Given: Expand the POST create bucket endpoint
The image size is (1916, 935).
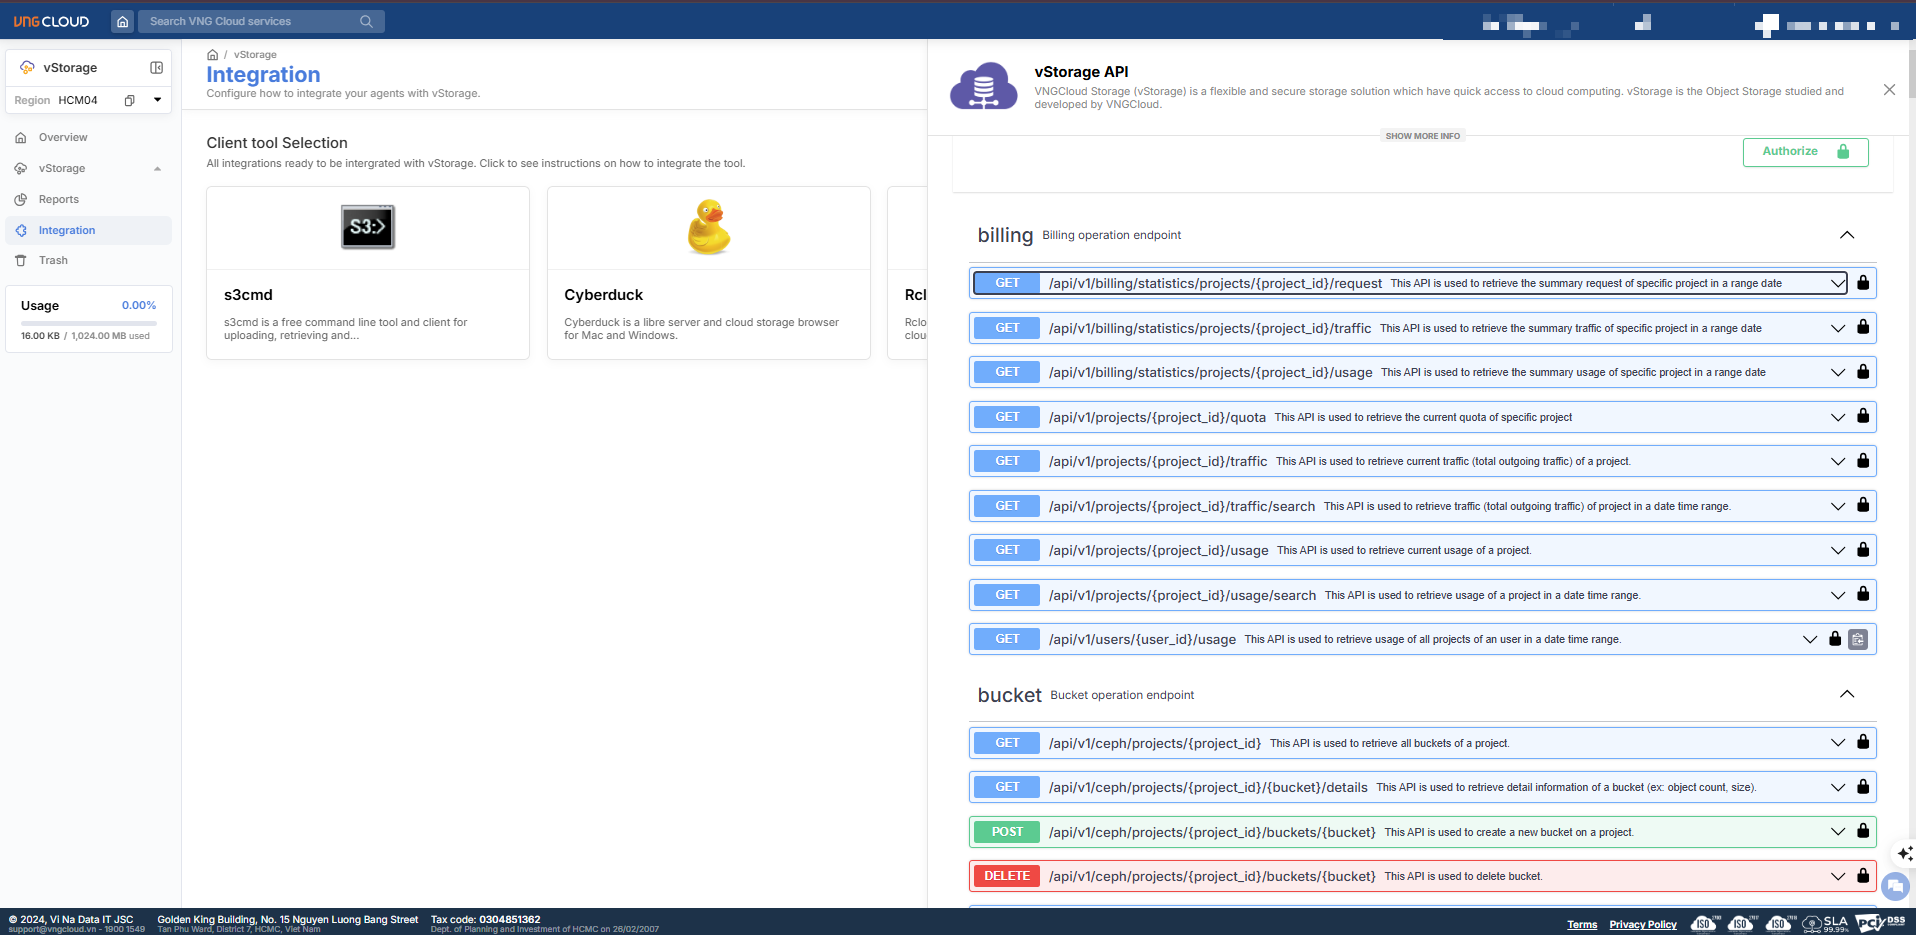Looking at the screenshot, I should (x=1837, y=832).
